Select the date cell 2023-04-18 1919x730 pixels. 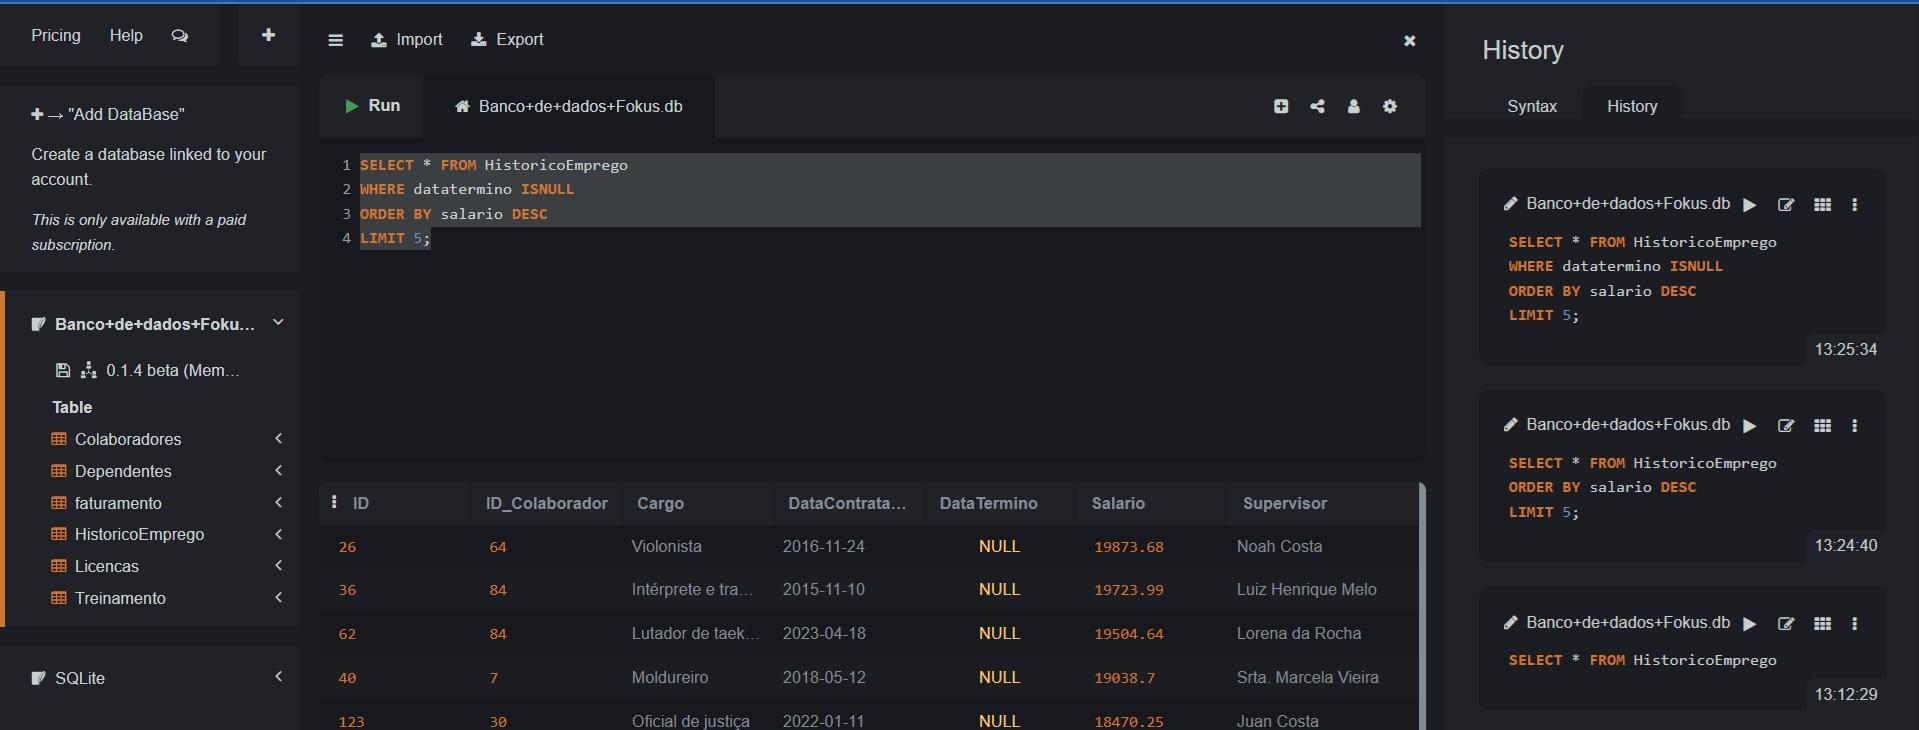(824, 633)
